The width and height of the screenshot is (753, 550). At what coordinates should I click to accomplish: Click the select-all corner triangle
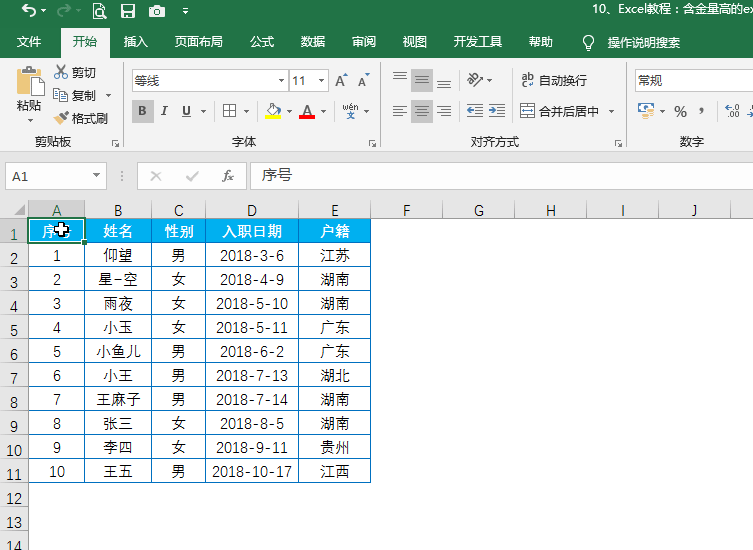19,209
